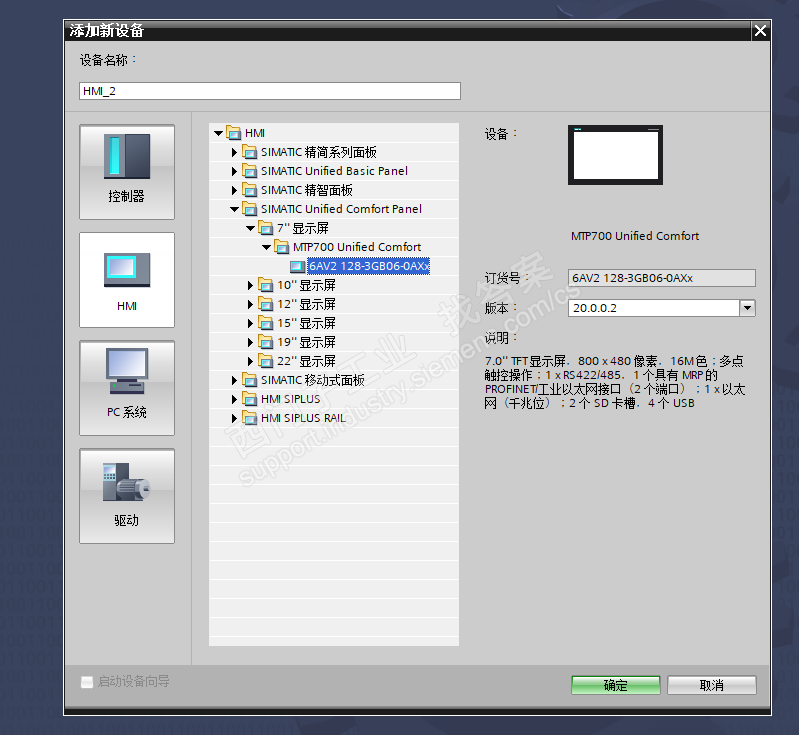Expand the 15'' 显示屏 node
799x735 pixels.
(x=250, y=324)
